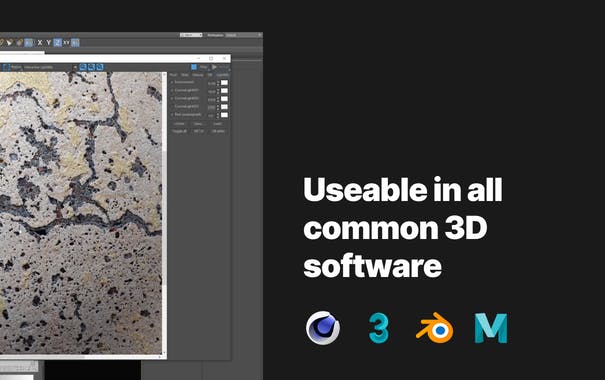Toggle the CoronaLight003 checkbox

(x=172, y=106)
